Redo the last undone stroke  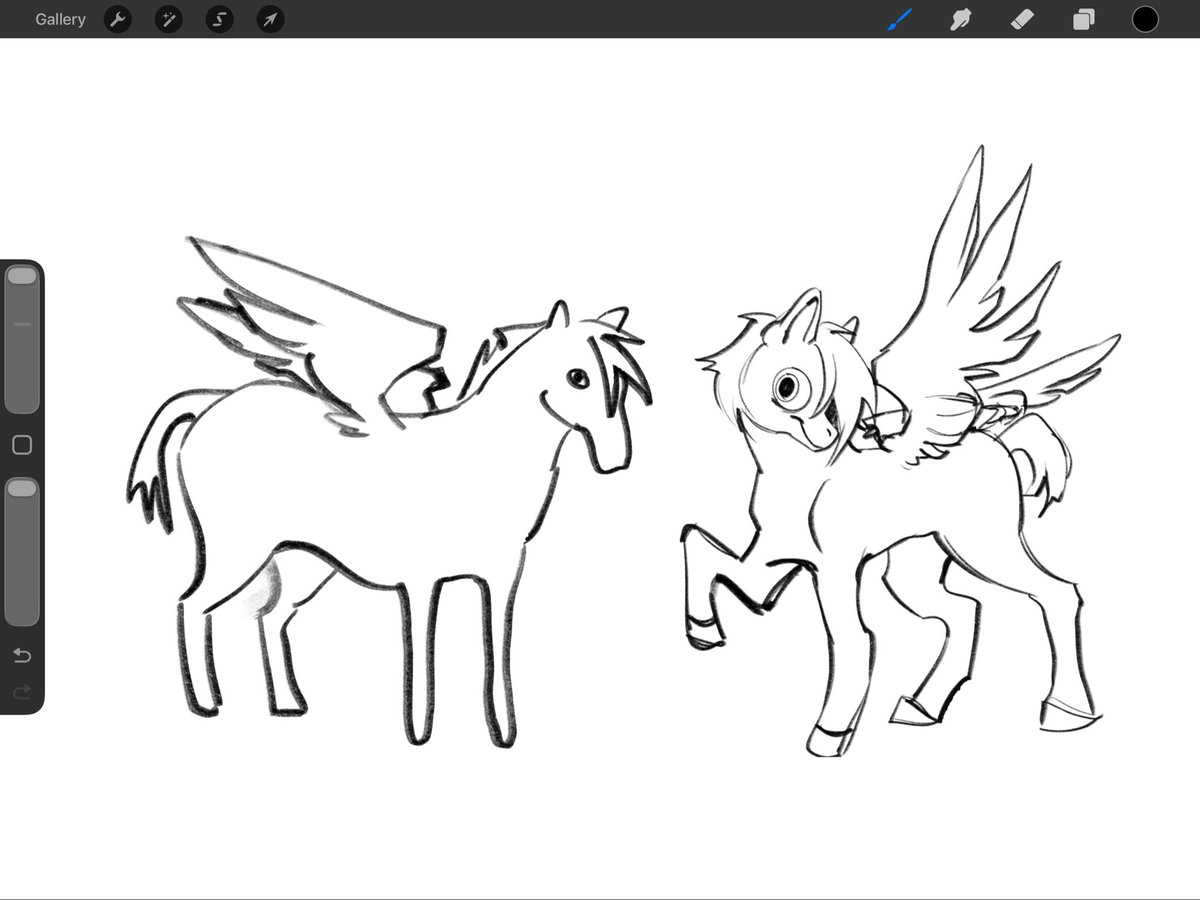click(x=22, y=691)
